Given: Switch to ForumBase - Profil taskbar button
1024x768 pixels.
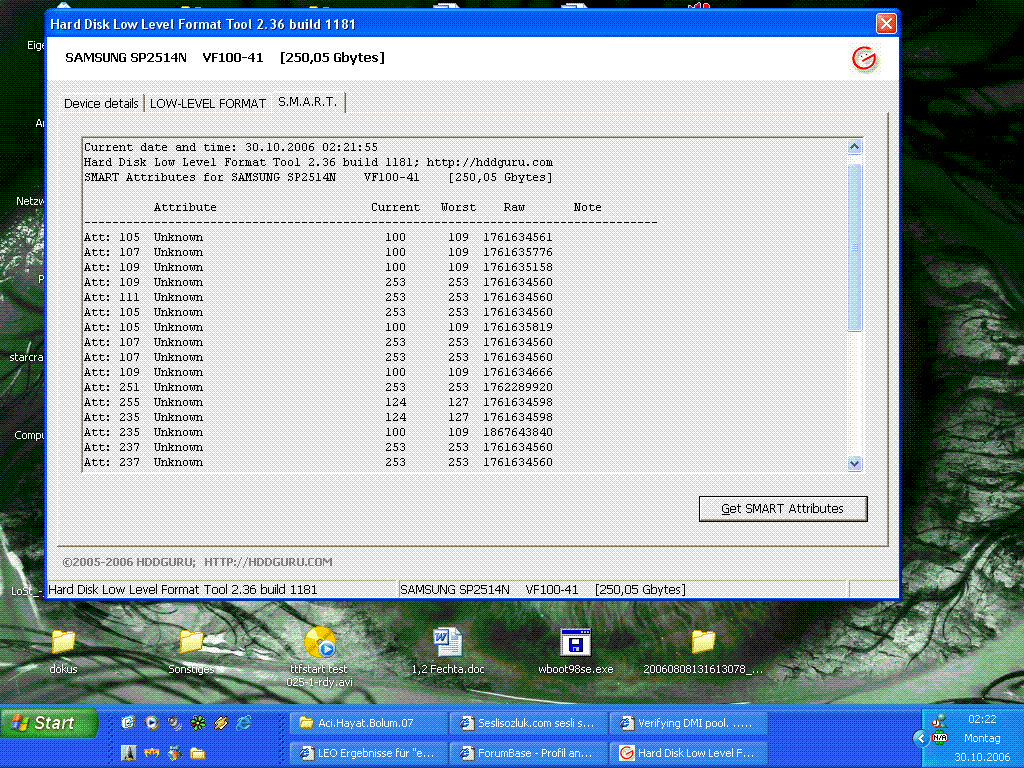Looking at the screenshot, I should pos(528,753).
